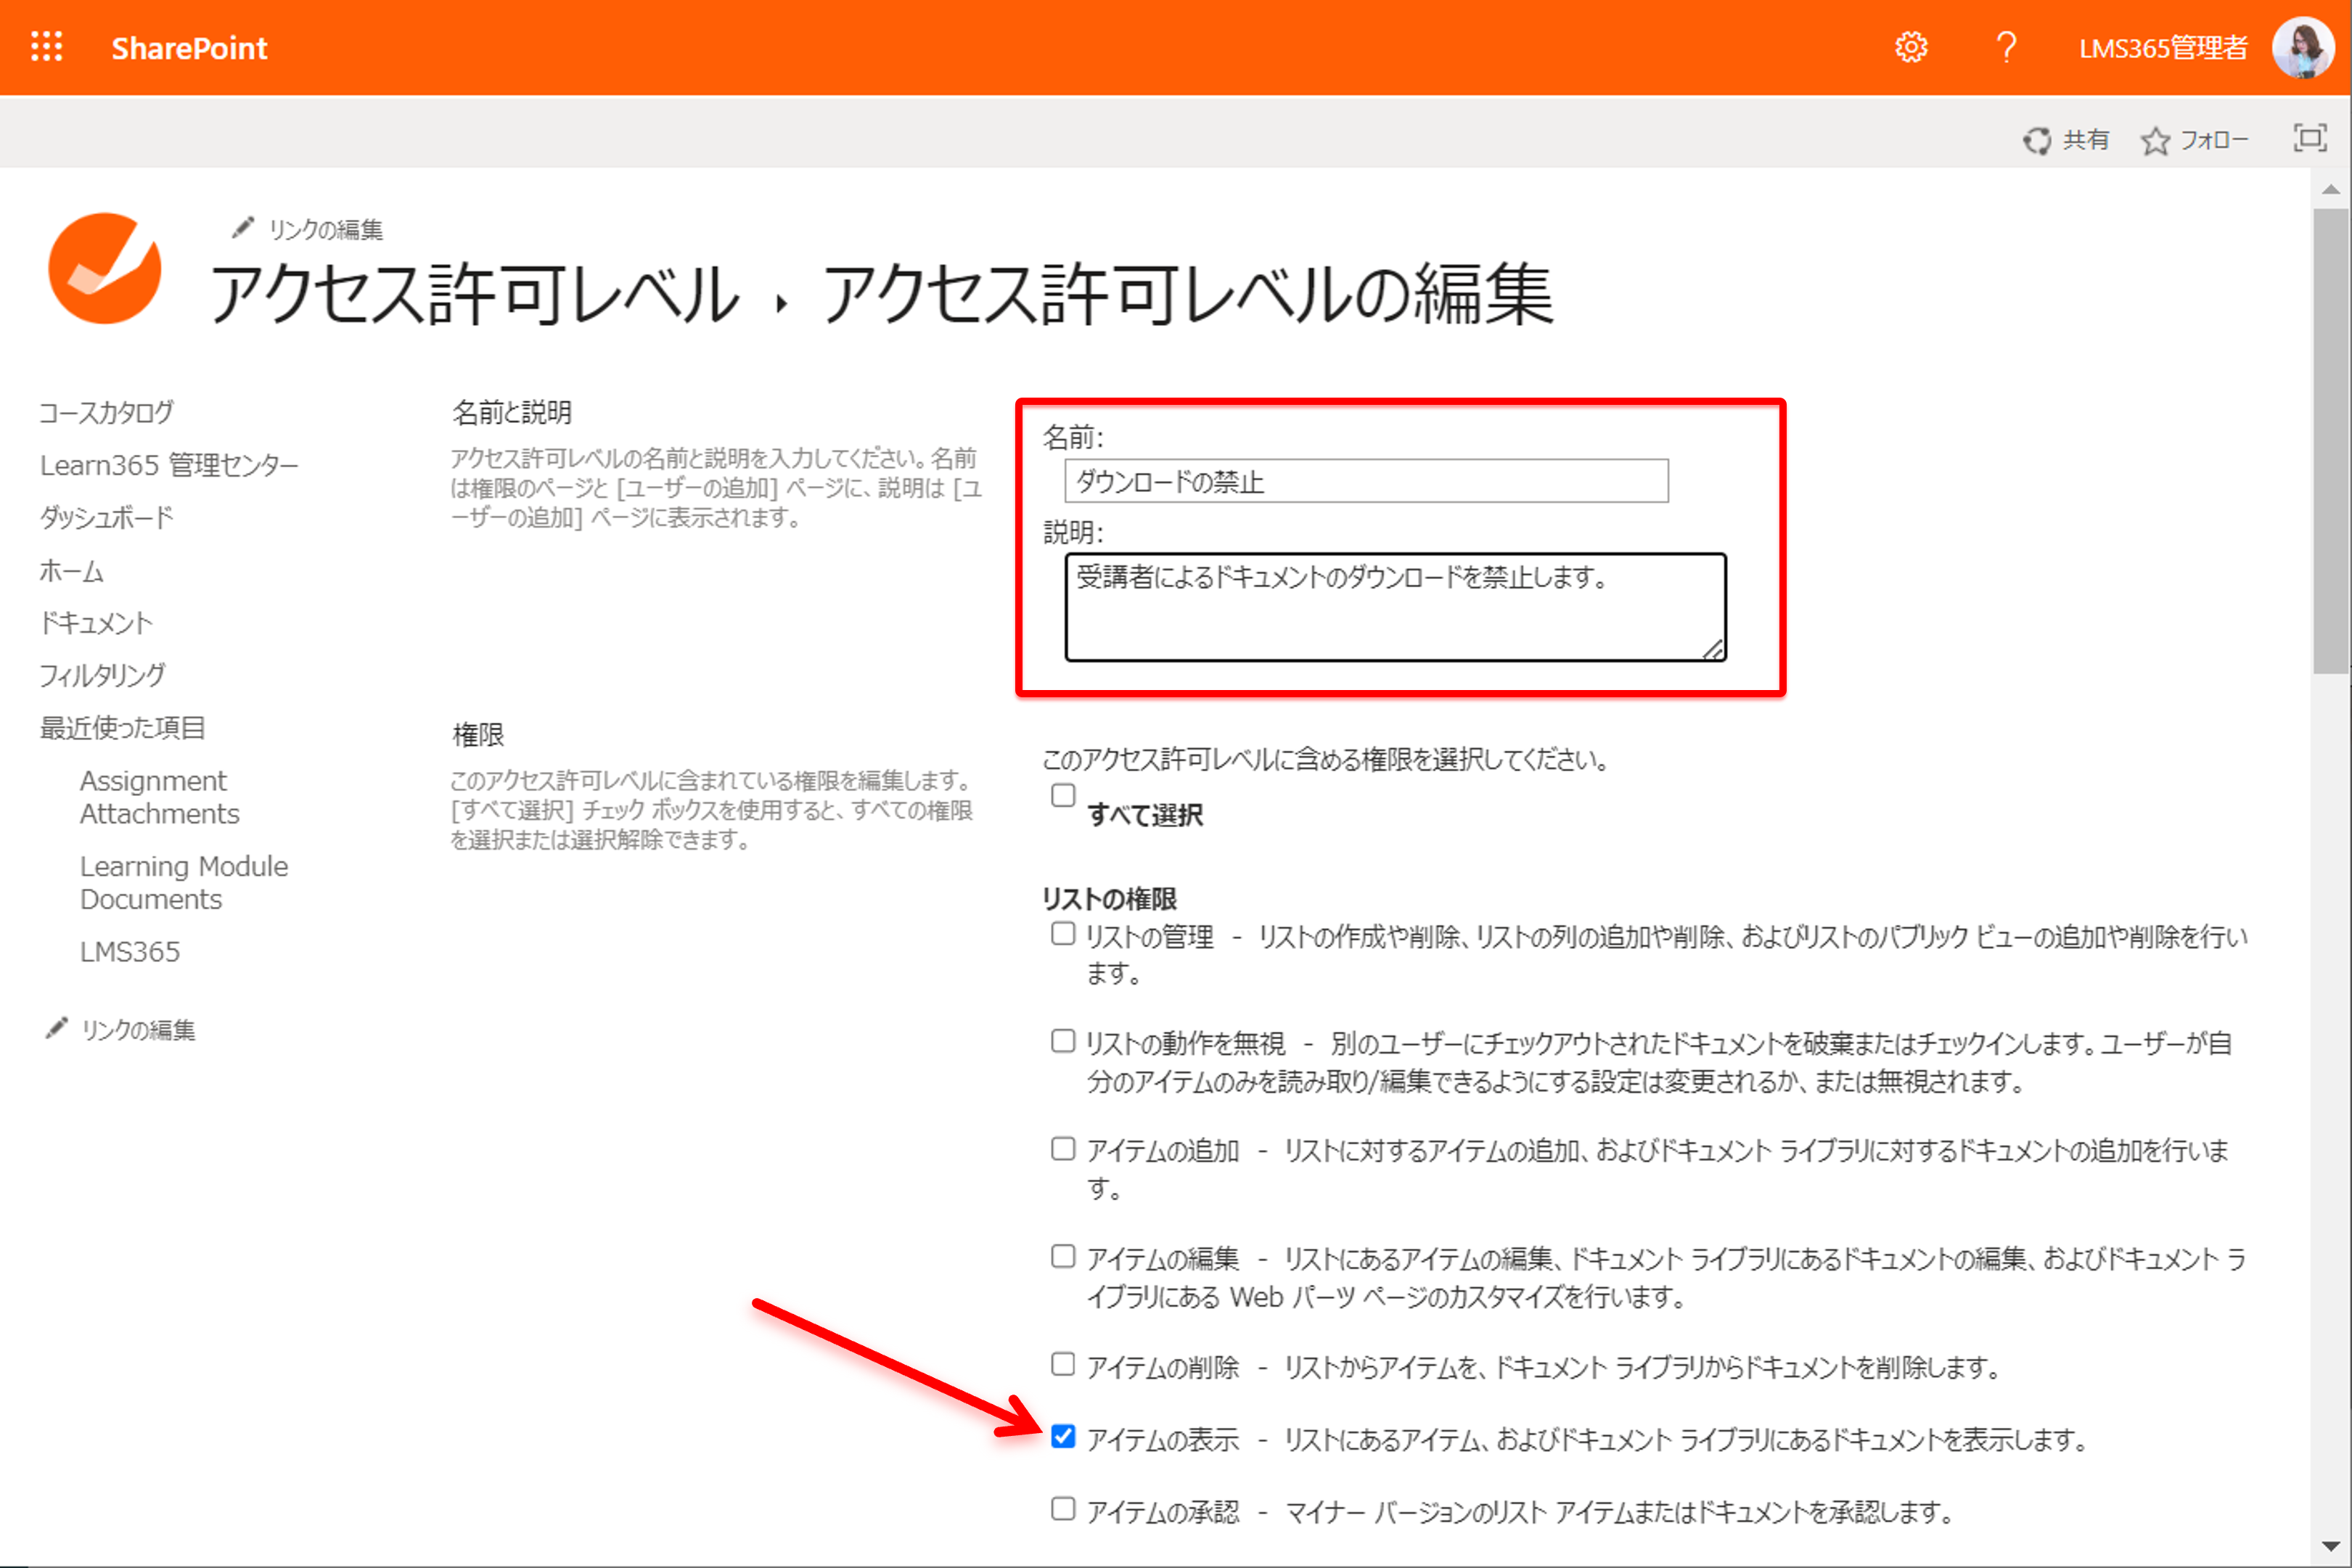Click the pencil icon next to top リンクの編集
The width and height of the screenshot is (2352, 1568).
242,228
